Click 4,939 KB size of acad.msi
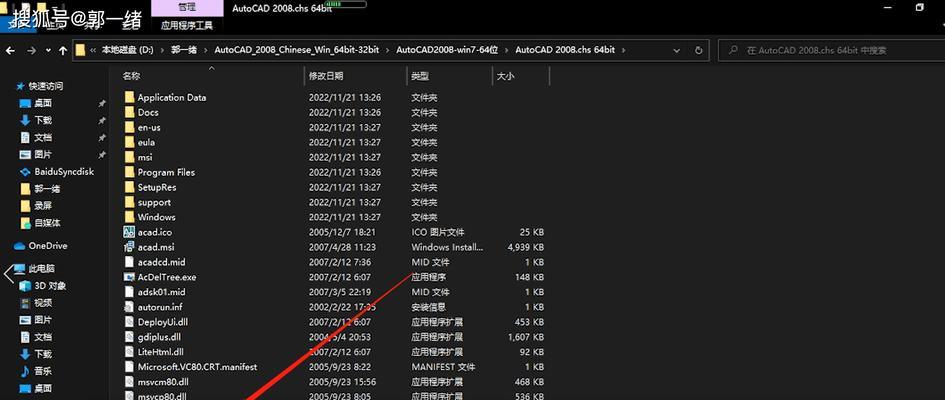The height and width of the screenshot is (400, 945). coord(526,247)
